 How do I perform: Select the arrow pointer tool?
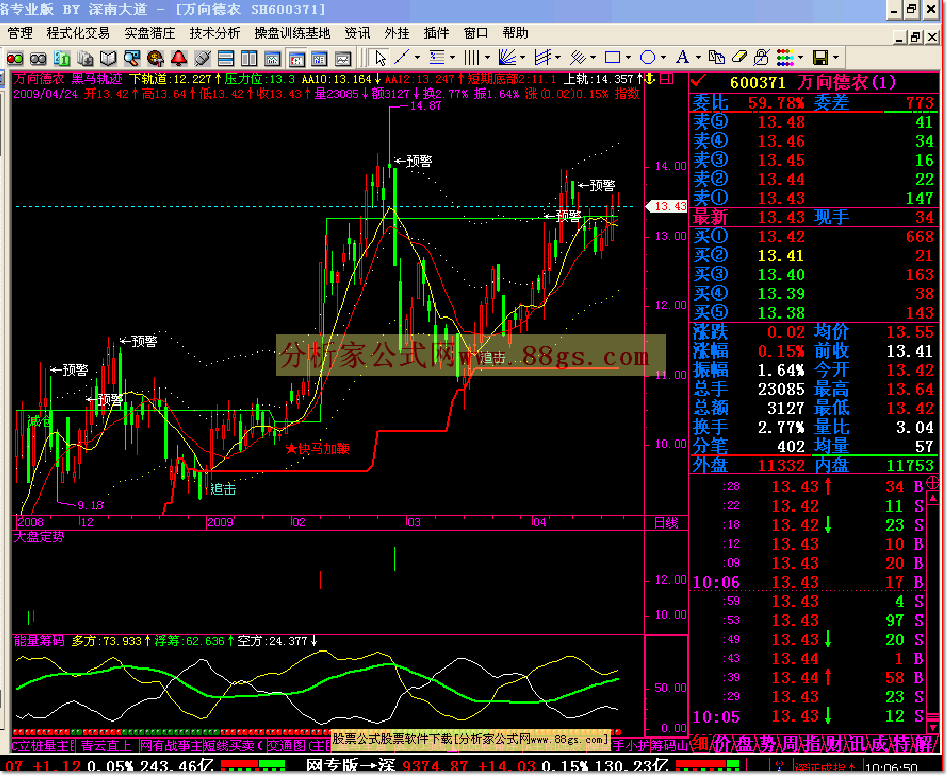click(x=380, y=58)
